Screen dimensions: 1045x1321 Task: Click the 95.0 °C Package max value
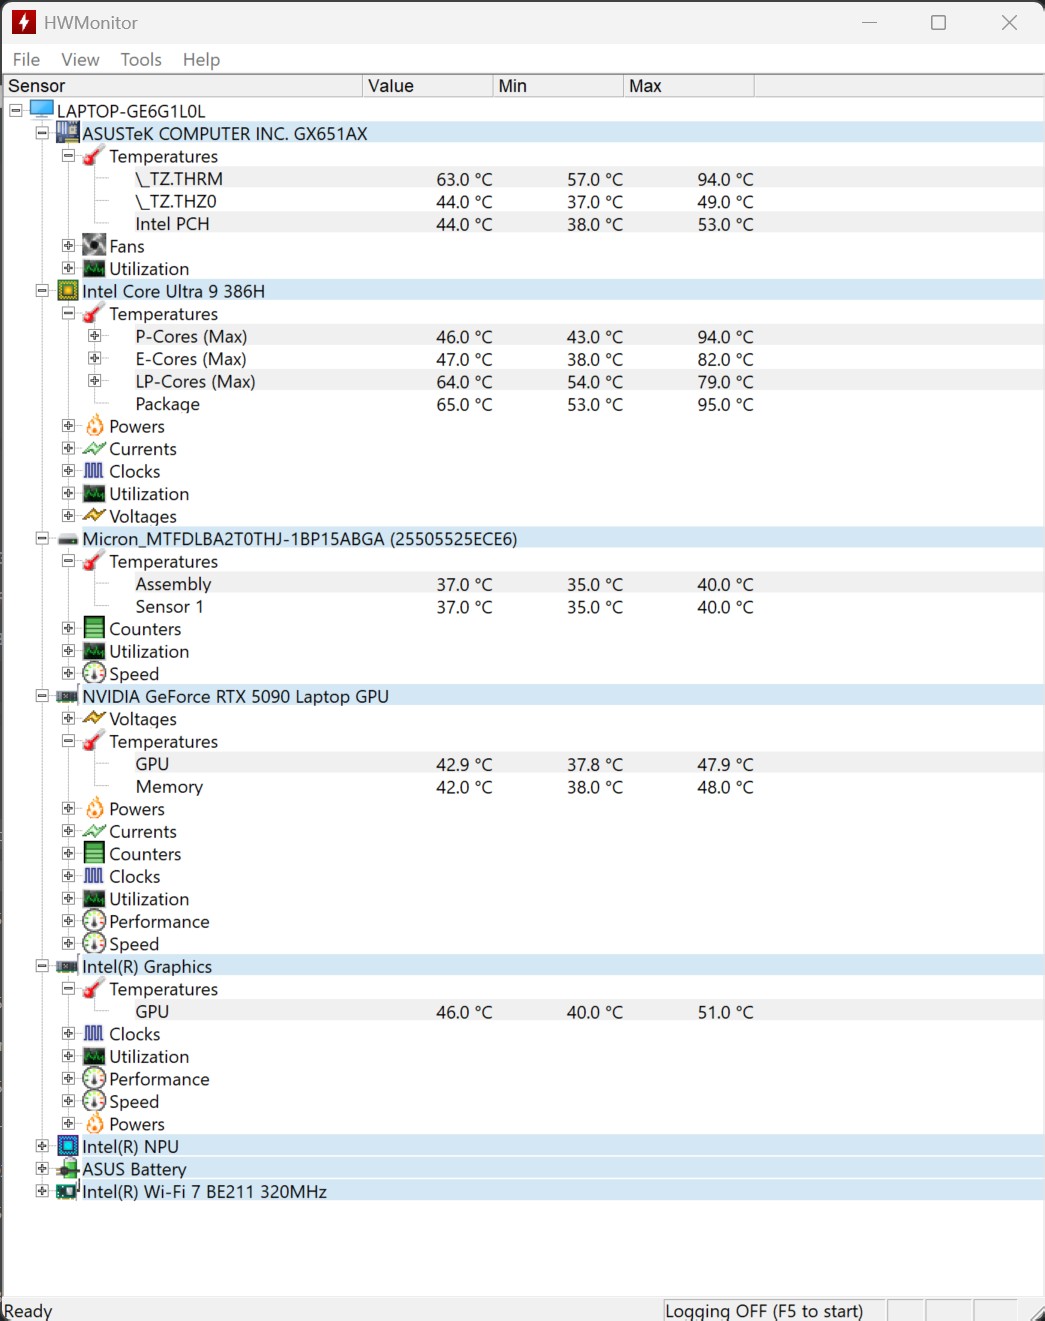725,405
